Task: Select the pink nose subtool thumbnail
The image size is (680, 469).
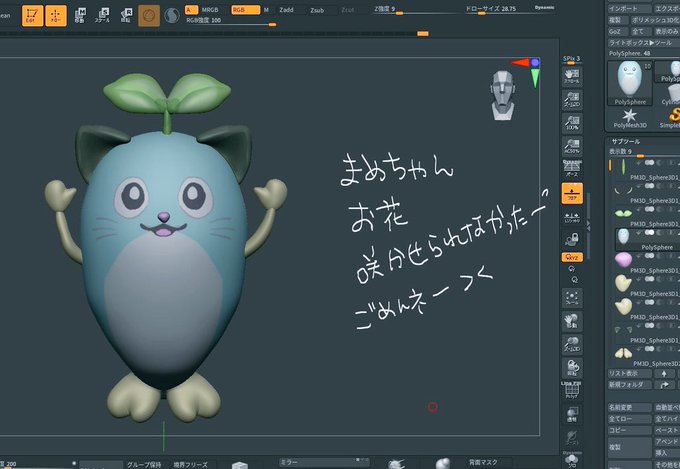Action: (623, 259)
